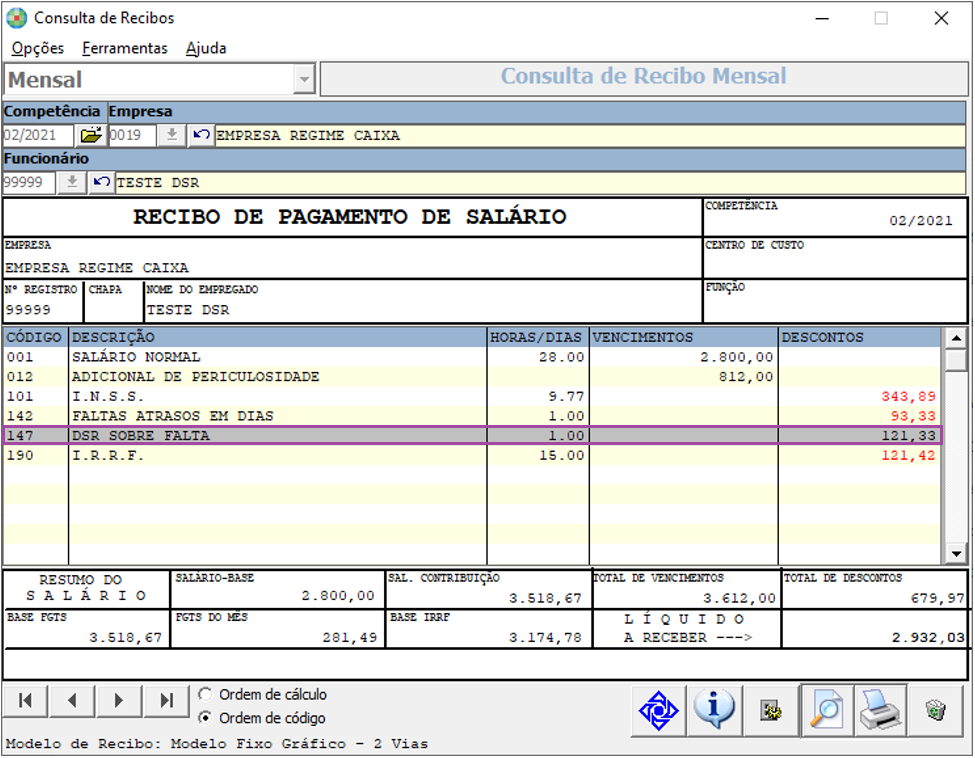Open the Opções menu
The image size is (975, 758).
click(37, 49)
